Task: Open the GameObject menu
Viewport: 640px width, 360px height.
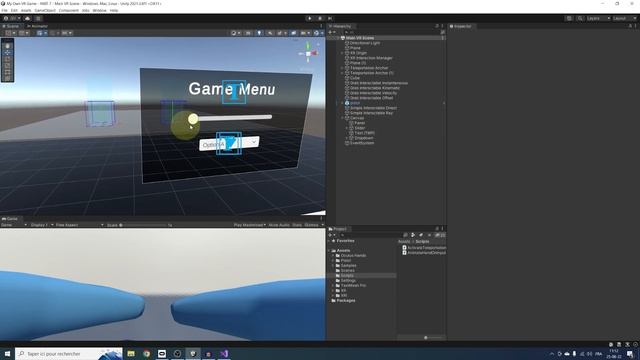Action: (x=45, y=10)
